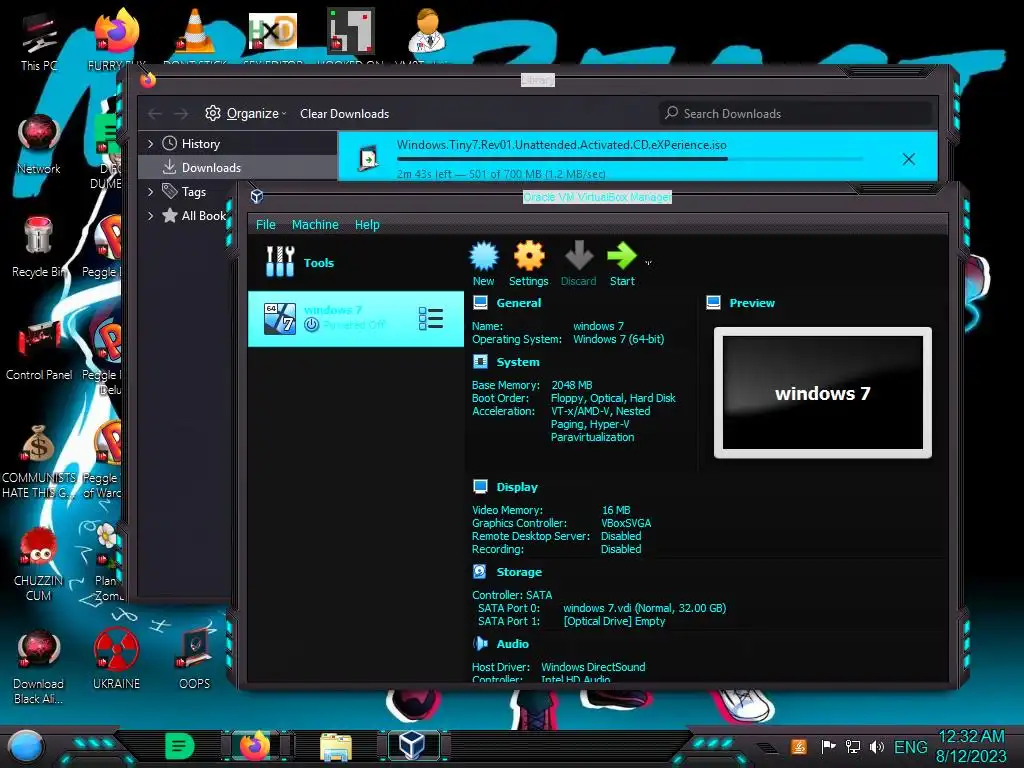1024x768 pixels.
Task: Click the network tray icon
Action: [852, 746]
